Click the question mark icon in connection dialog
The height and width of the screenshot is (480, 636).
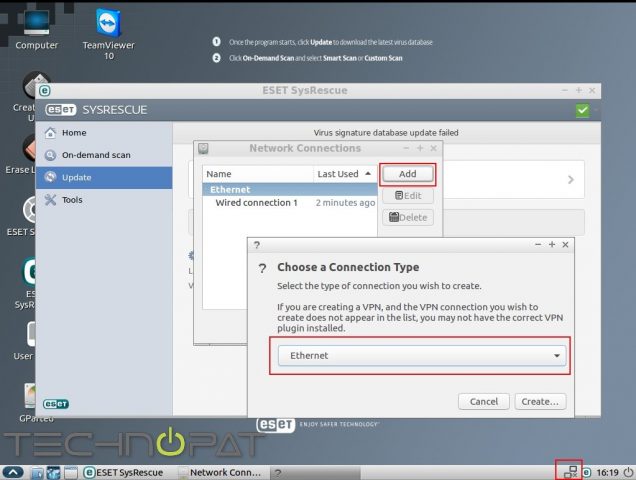coord(263,268)
